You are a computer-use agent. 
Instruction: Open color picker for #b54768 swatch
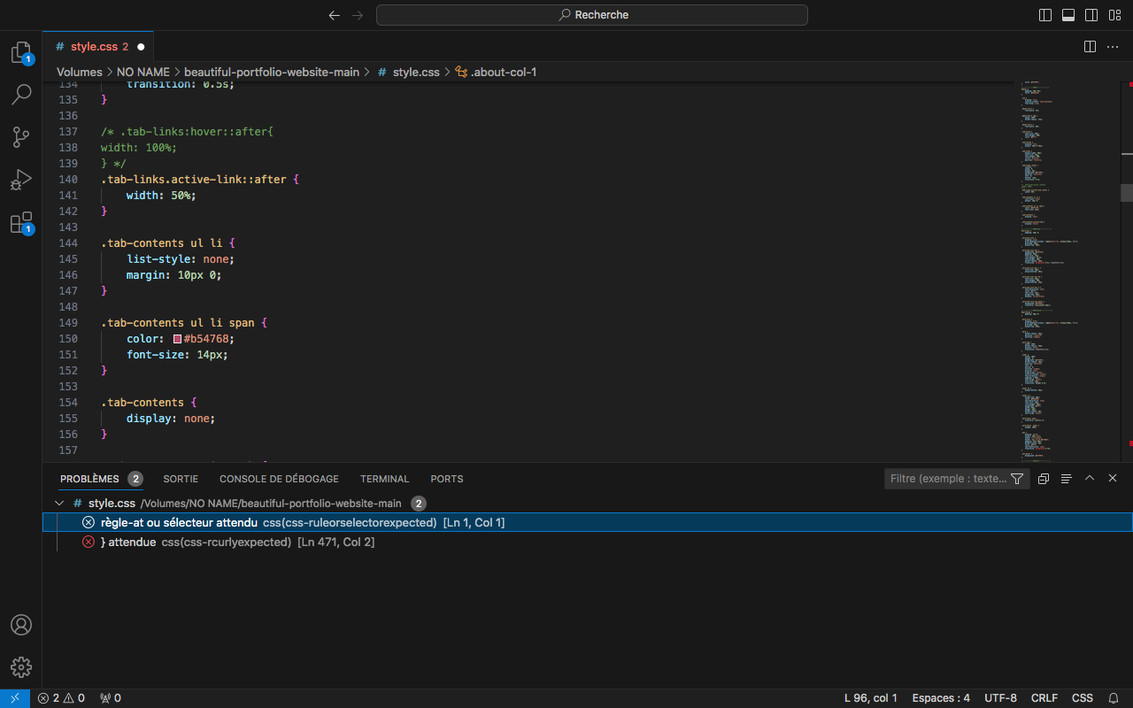[x=177, y=339]
